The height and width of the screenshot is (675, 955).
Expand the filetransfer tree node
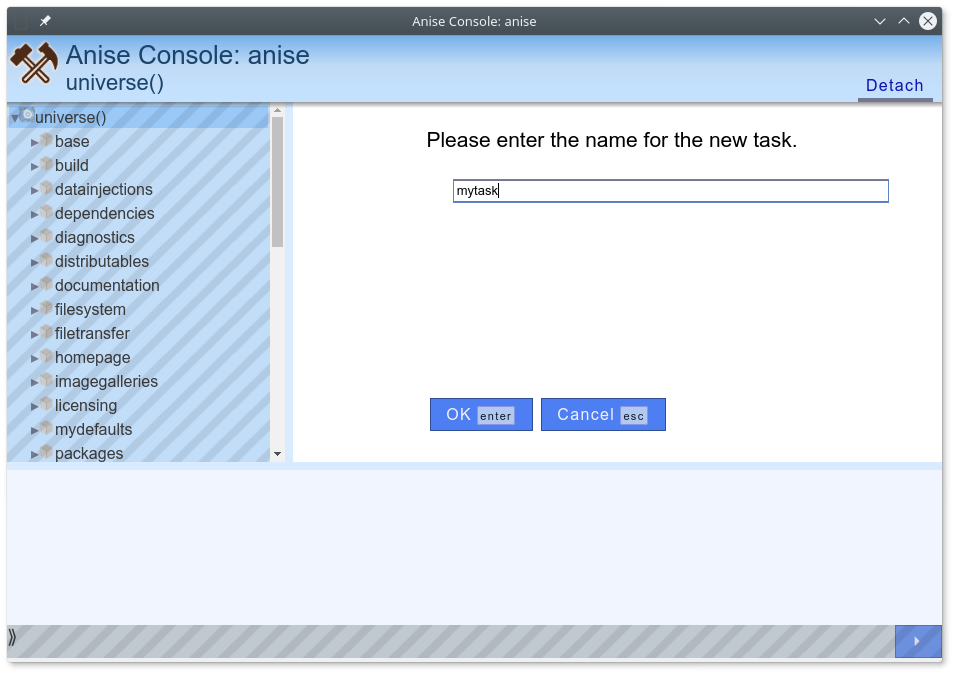tap(35, 334)
